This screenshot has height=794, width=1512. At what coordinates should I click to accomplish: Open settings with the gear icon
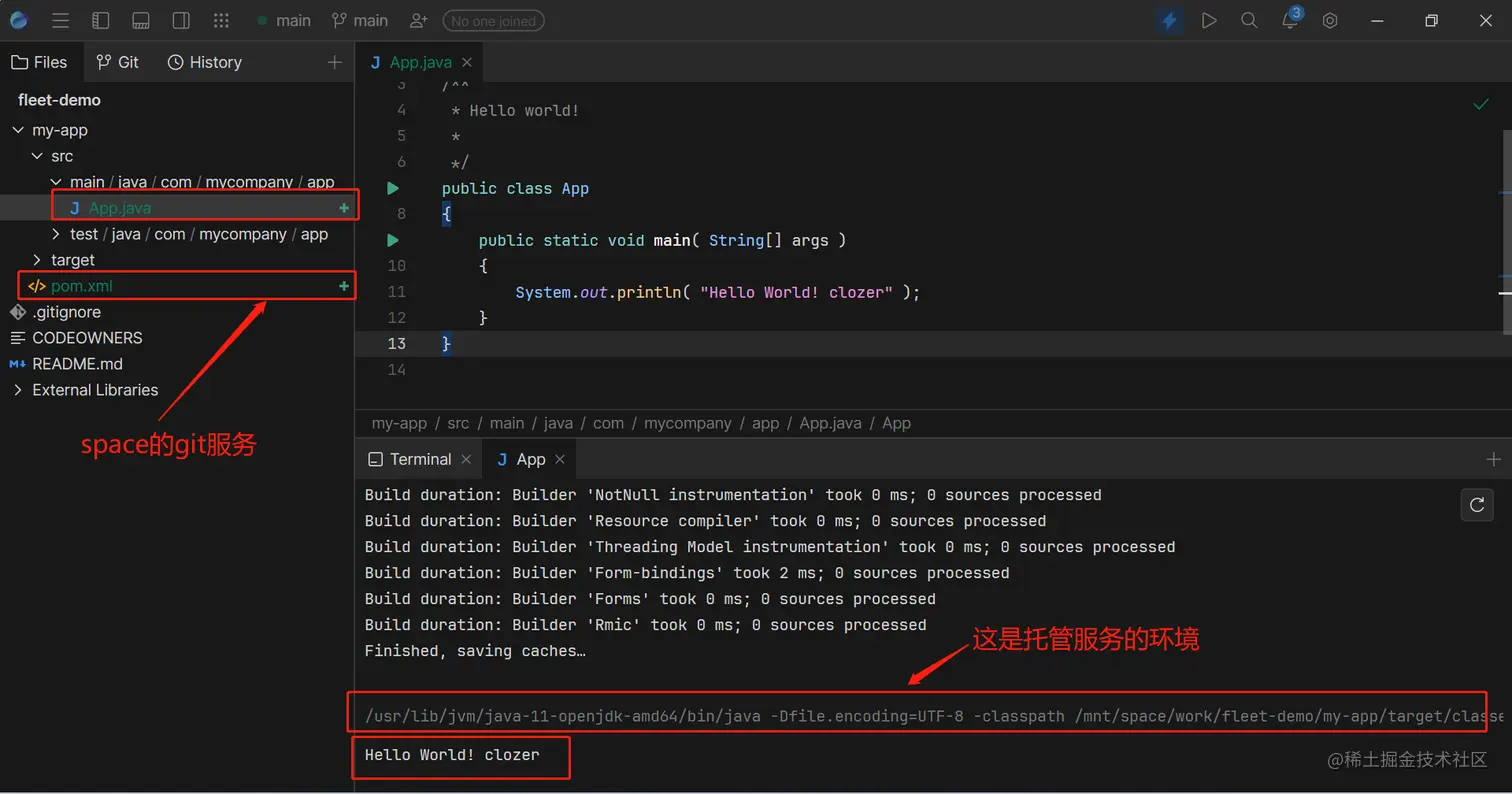click(1329, 20)
